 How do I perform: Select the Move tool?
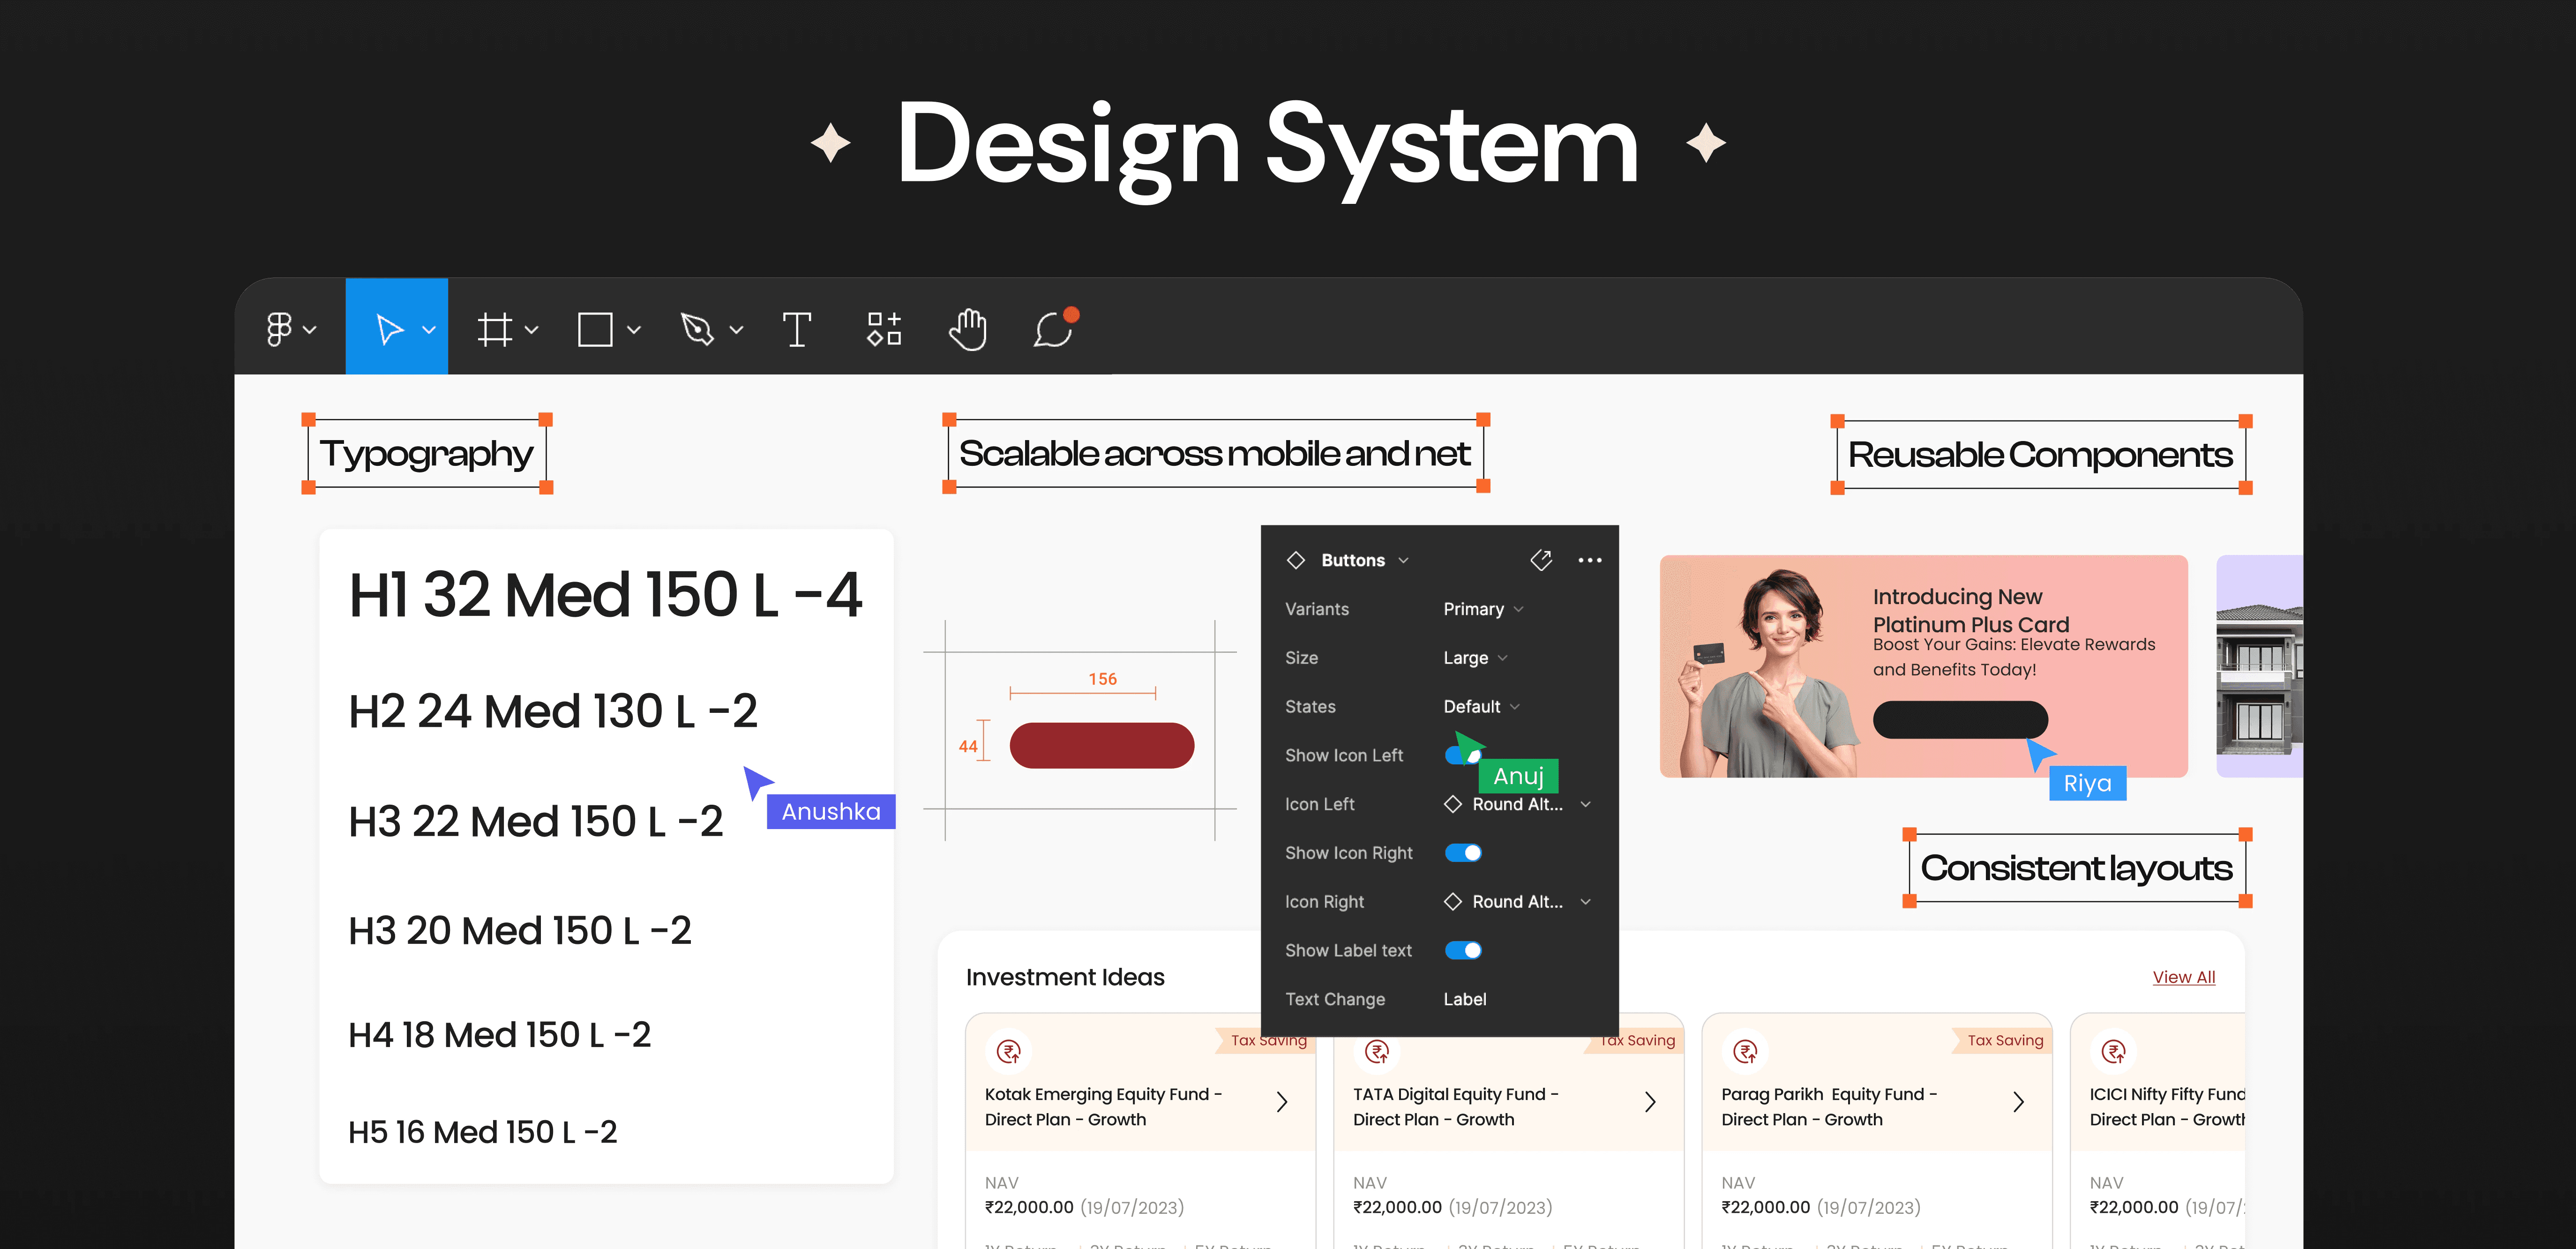[389, 329]
